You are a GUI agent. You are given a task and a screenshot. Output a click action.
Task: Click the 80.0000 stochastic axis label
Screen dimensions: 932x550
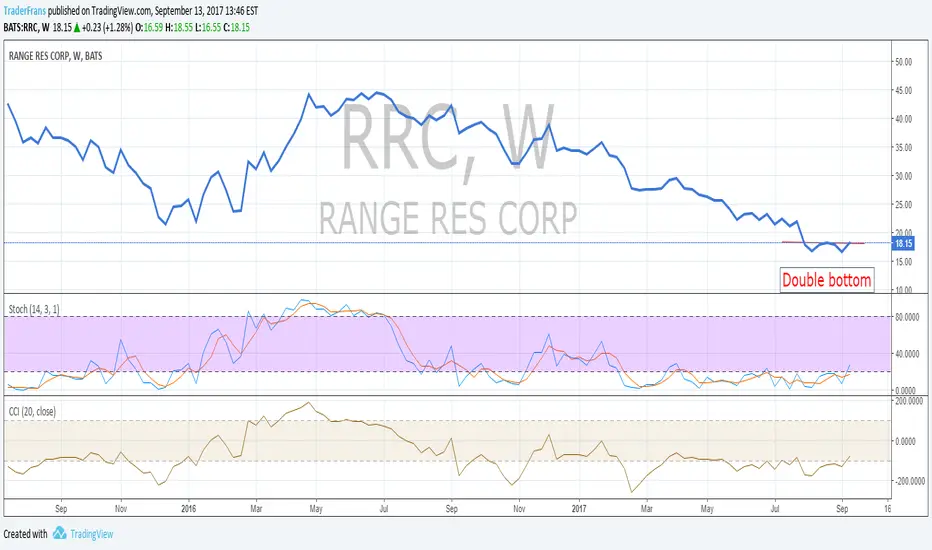[x=909, y=317]
